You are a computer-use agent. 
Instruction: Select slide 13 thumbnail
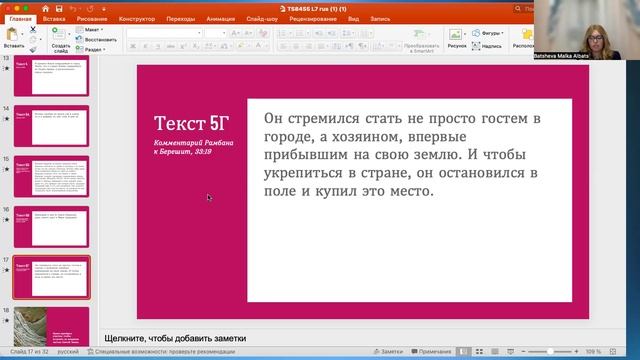click(51, 76)
